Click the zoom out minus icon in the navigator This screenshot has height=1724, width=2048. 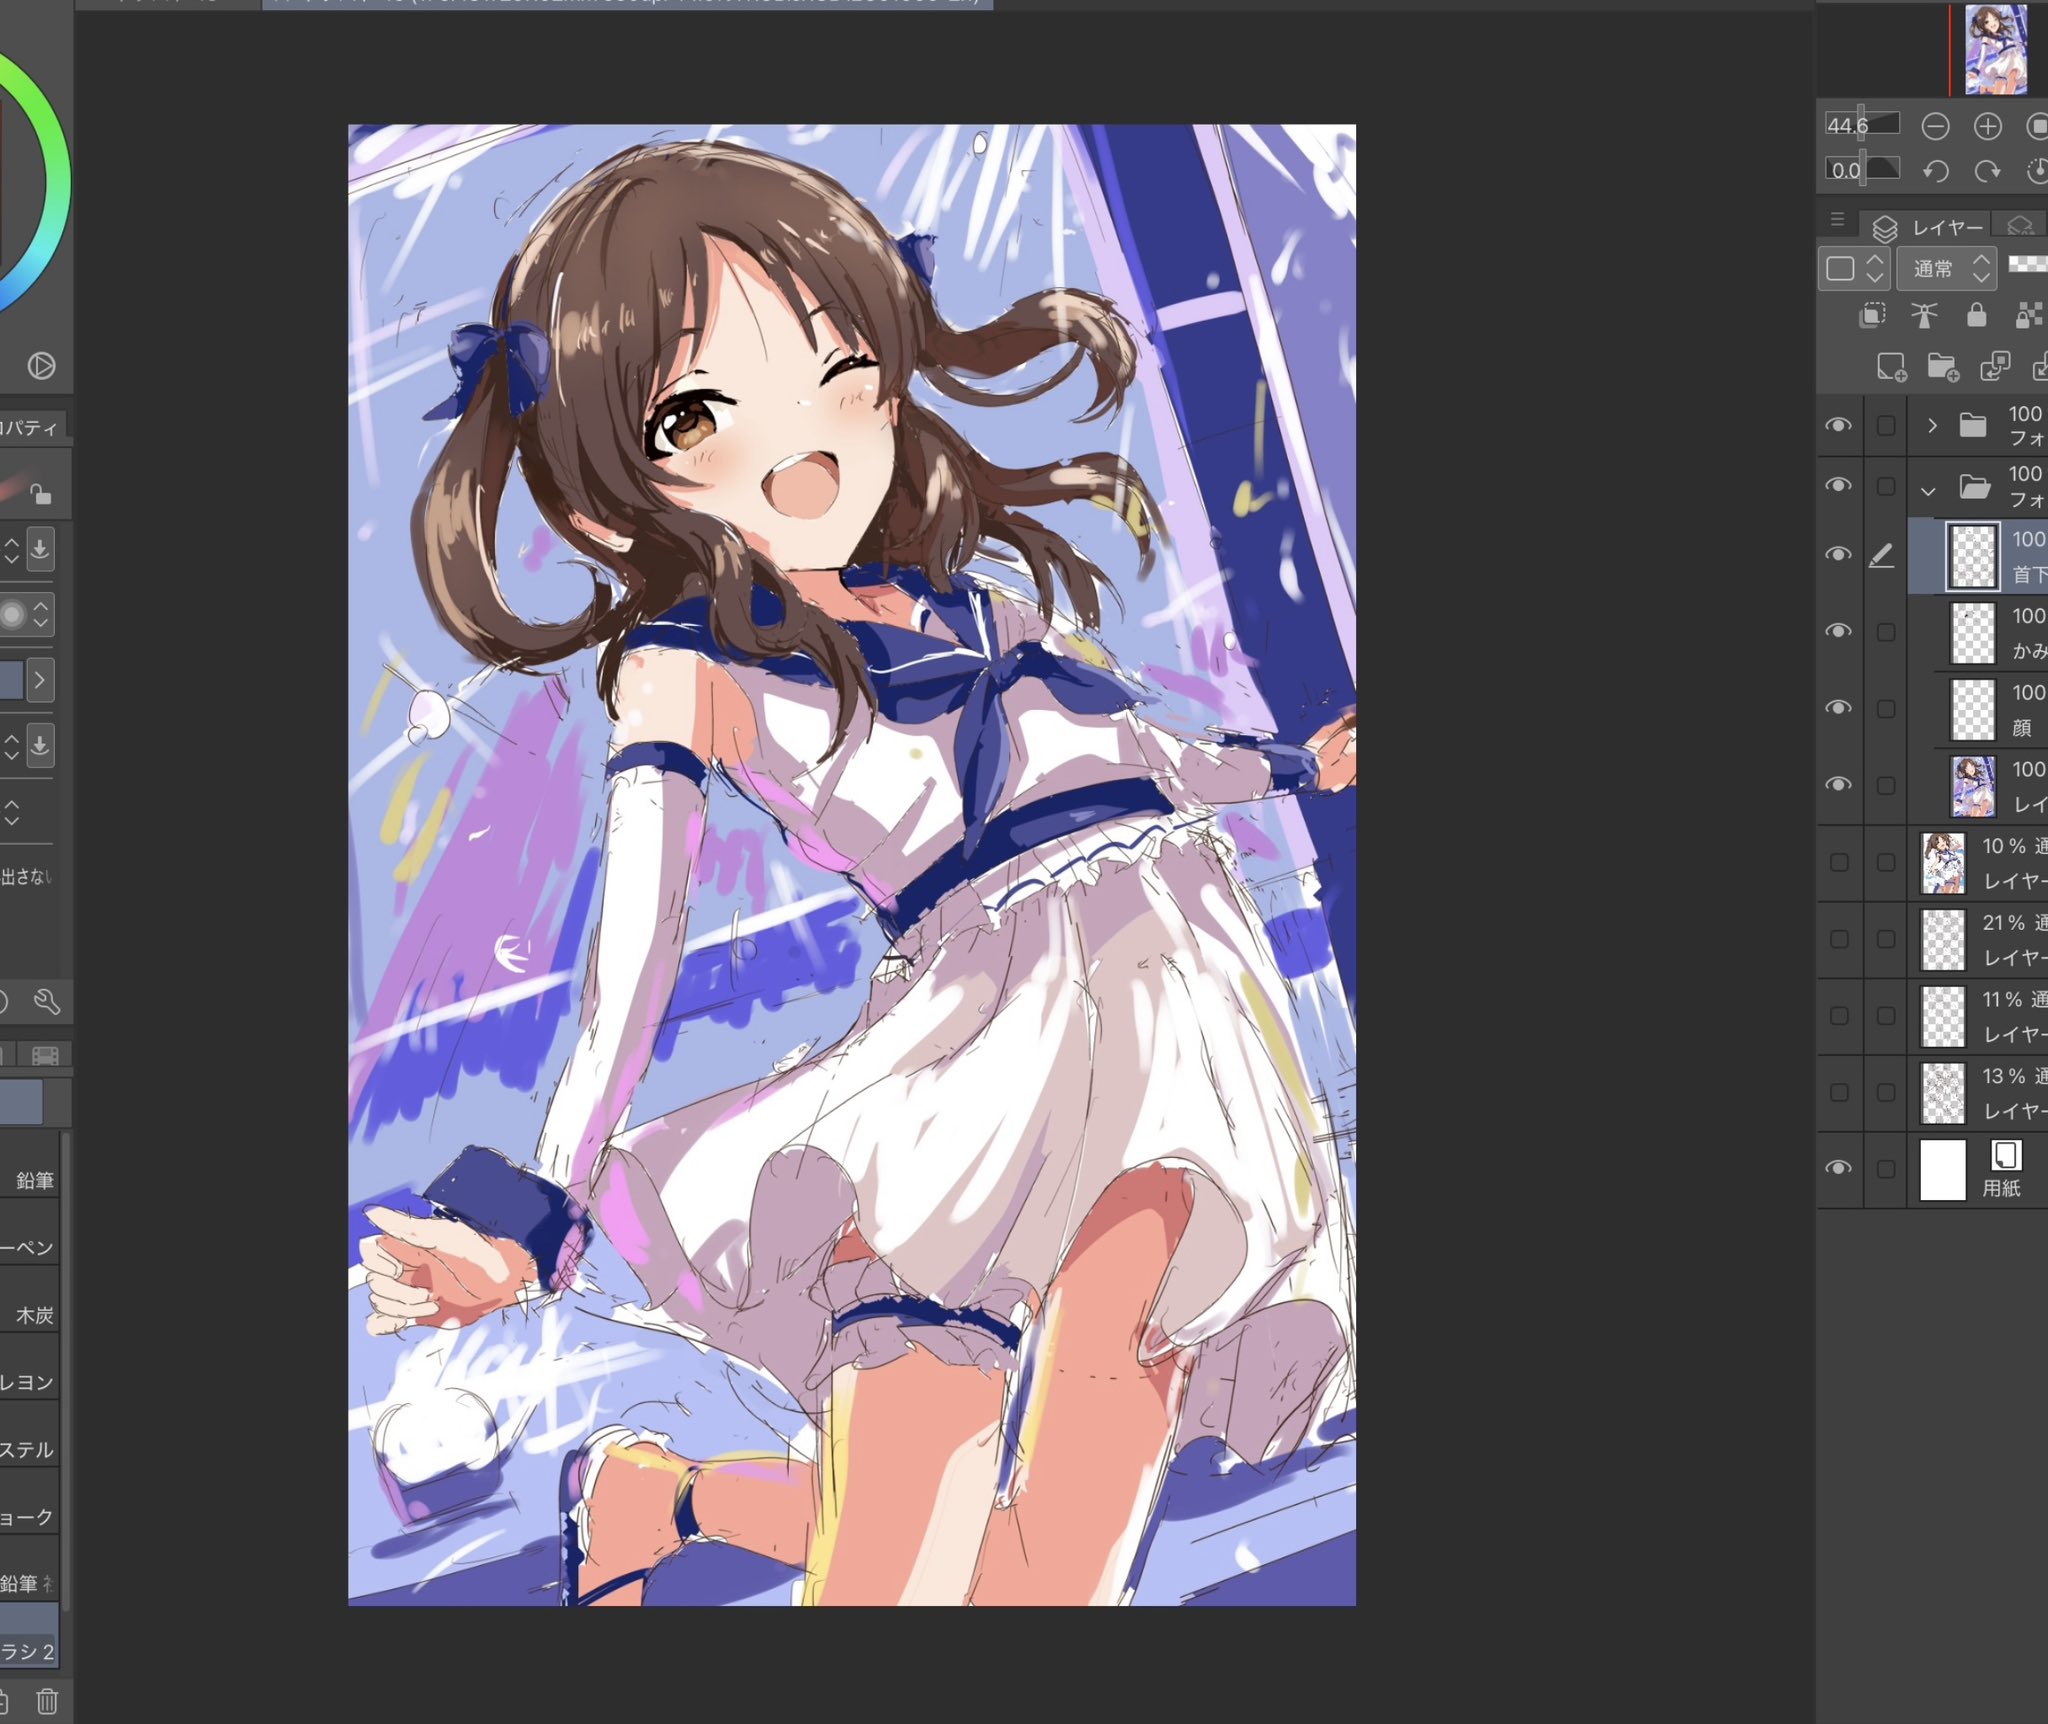coord(1935,126)
